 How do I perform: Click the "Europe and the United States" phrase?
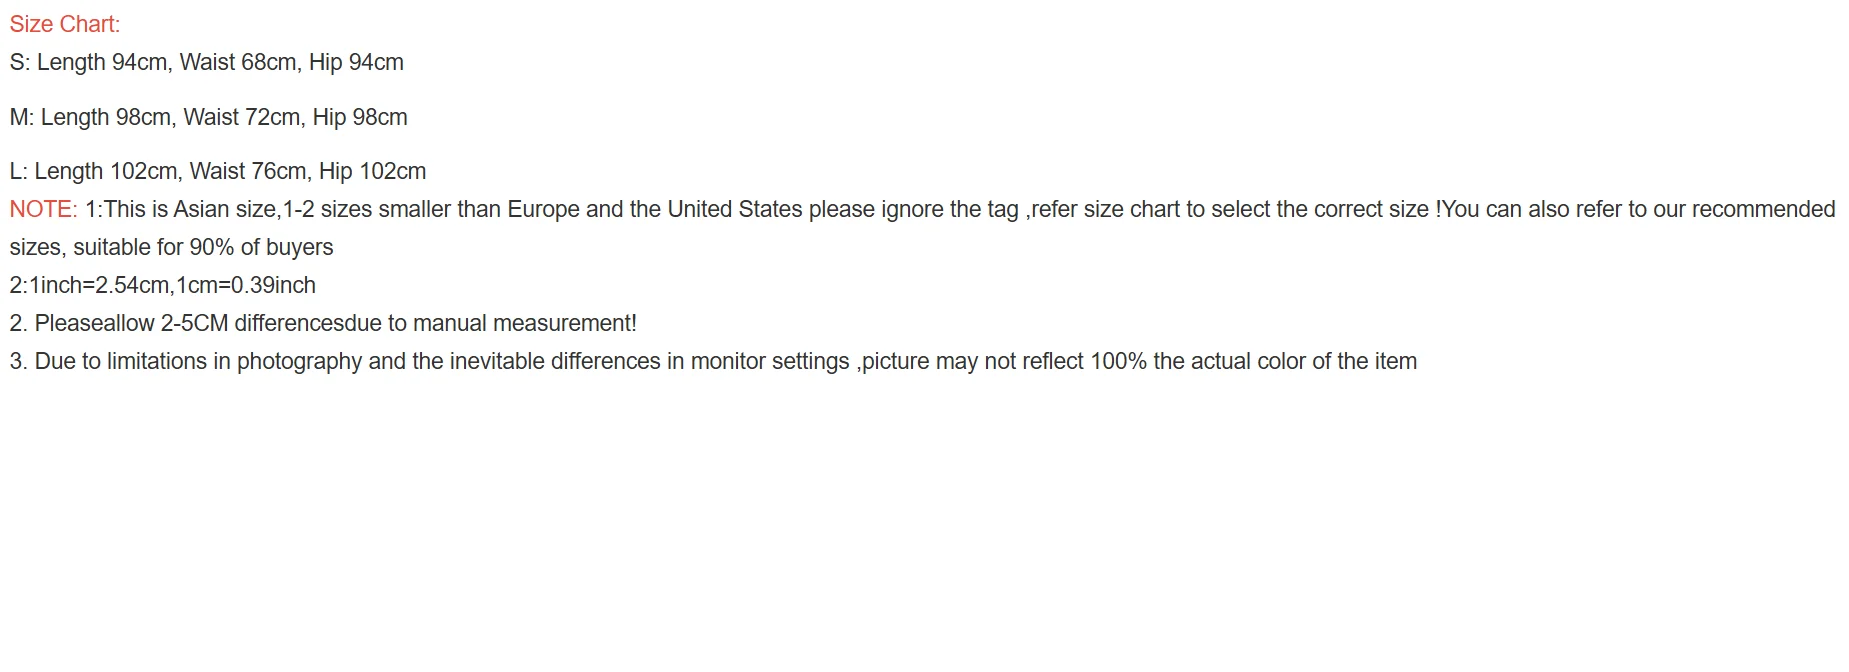point(655,209)
